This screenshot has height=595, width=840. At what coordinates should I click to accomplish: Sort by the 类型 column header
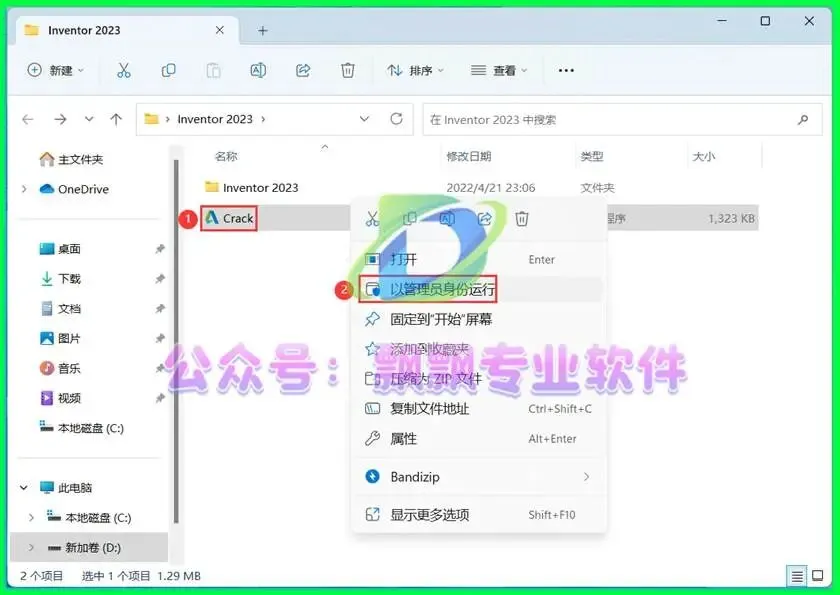pos(592,156)
